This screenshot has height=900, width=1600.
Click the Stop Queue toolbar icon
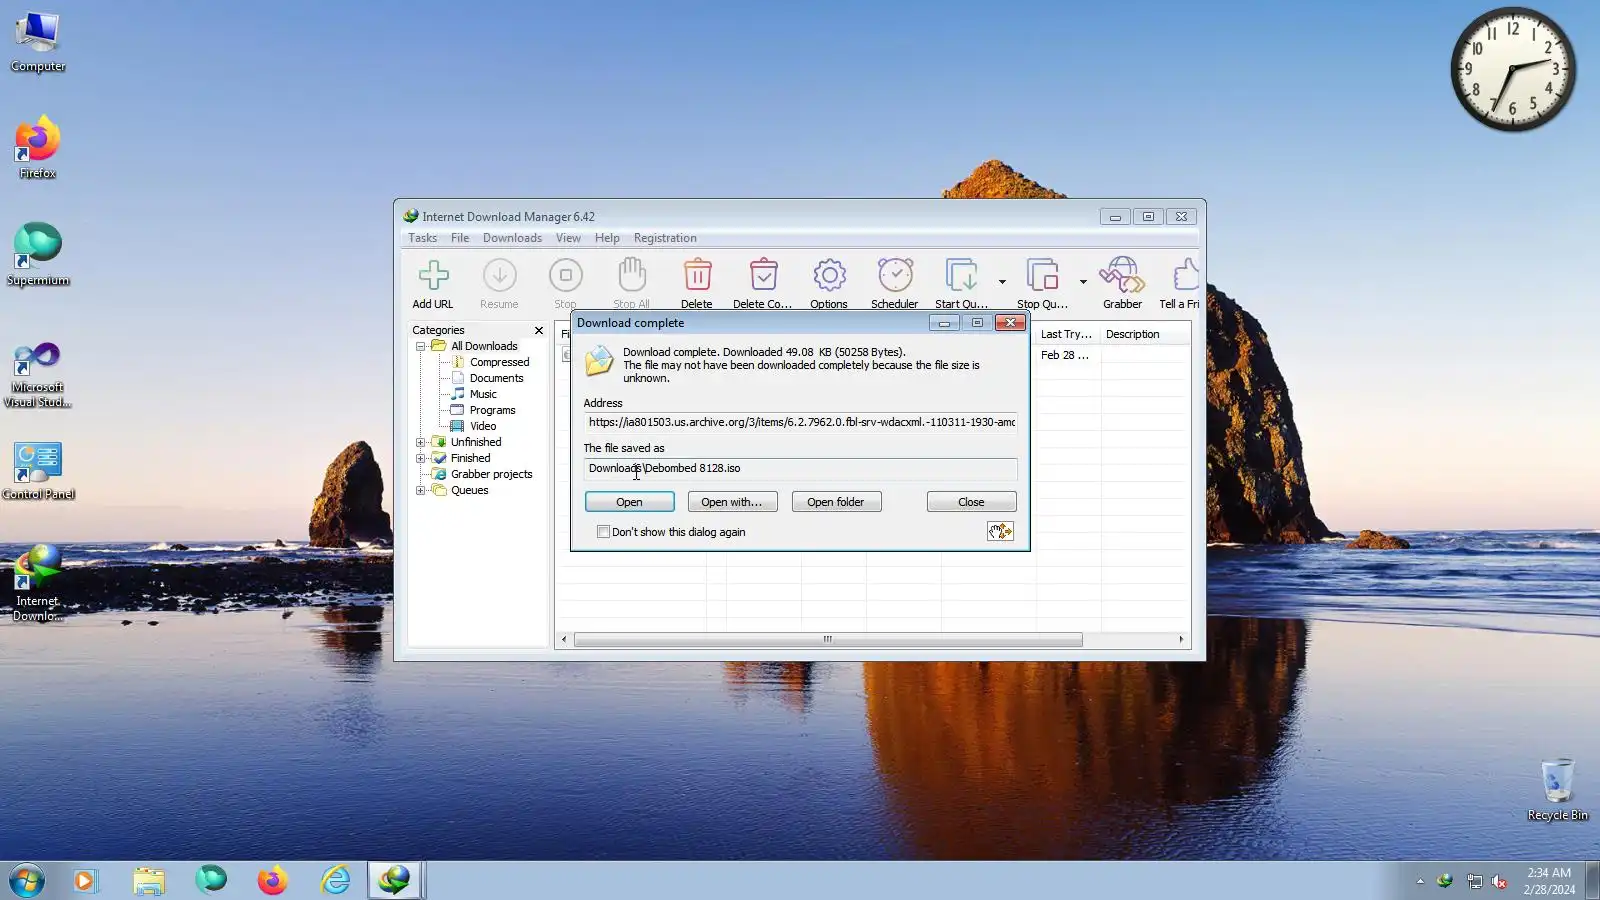pyautogui.click(x=1042, y=275)
